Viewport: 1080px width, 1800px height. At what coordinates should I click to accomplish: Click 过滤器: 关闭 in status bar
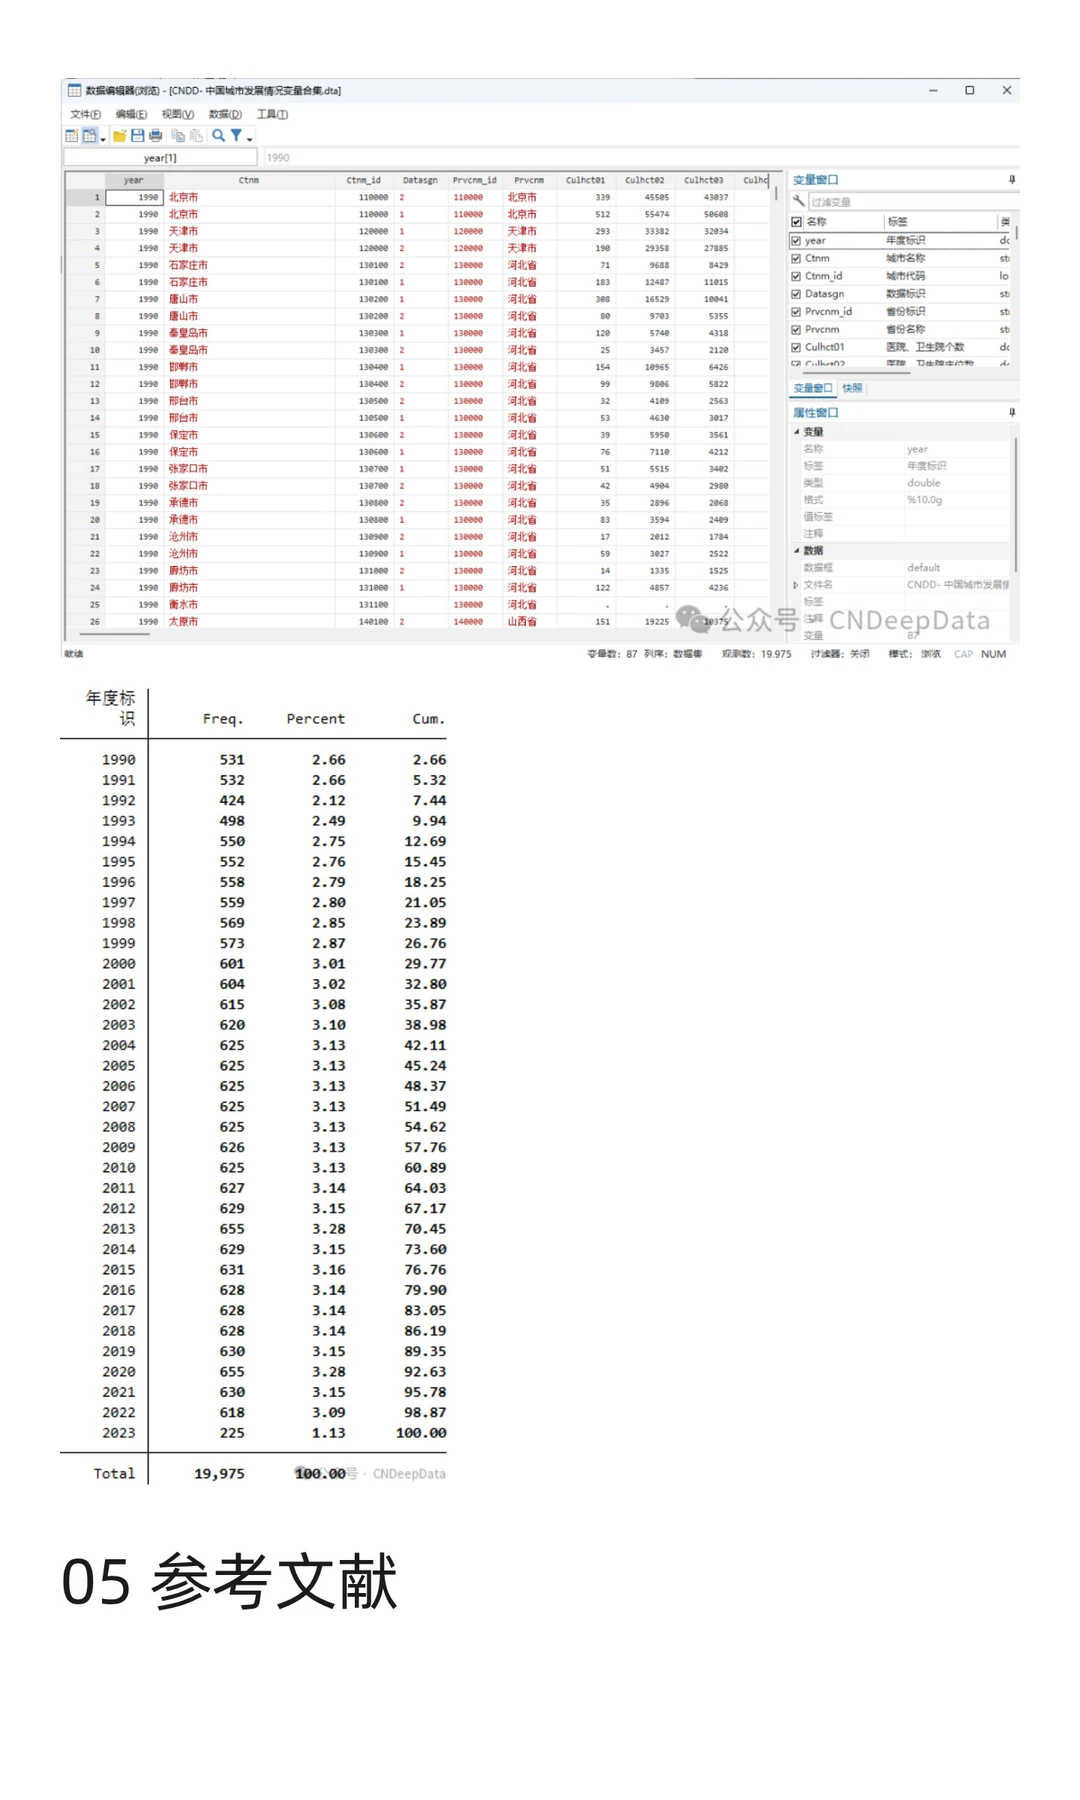point(840,654)
